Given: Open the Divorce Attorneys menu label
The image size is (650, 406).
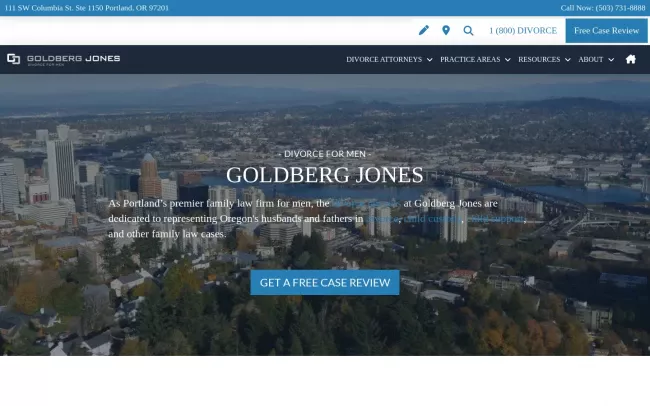Looking at the screenshot, I should point(384,59).
